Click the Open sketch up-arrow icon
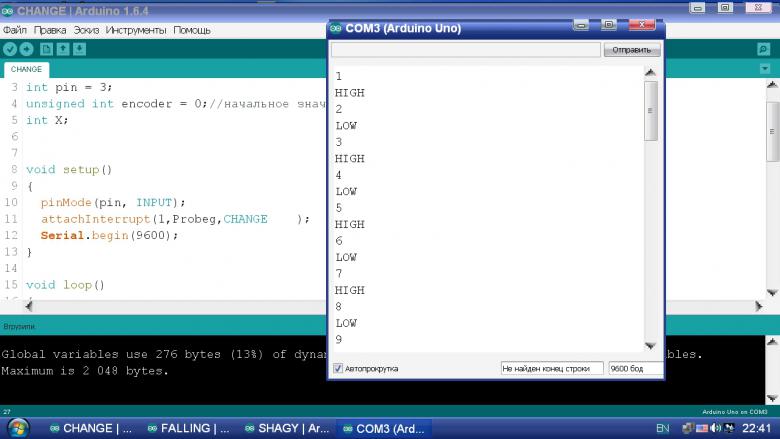This screenshot has height=439, width=780. pos(63,49)
